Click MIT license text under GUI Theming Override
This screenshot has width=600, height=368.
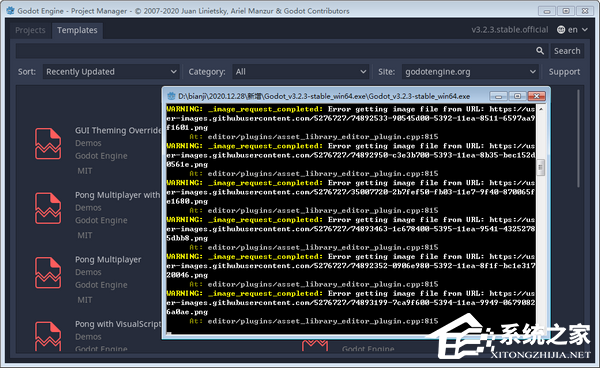tap(85, 171)
